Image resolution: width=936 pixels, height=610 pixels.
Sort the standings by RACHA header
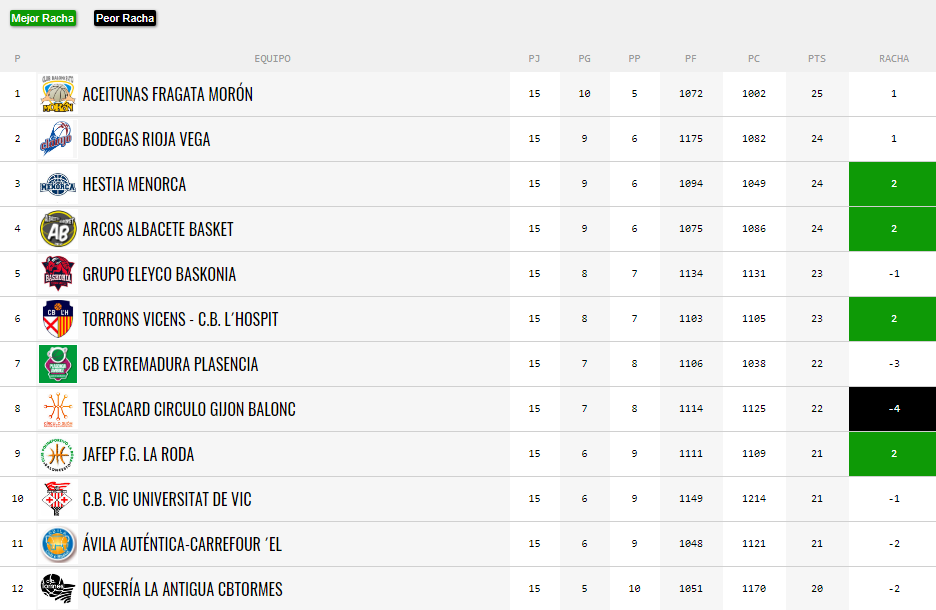click(x=894, y=58)
